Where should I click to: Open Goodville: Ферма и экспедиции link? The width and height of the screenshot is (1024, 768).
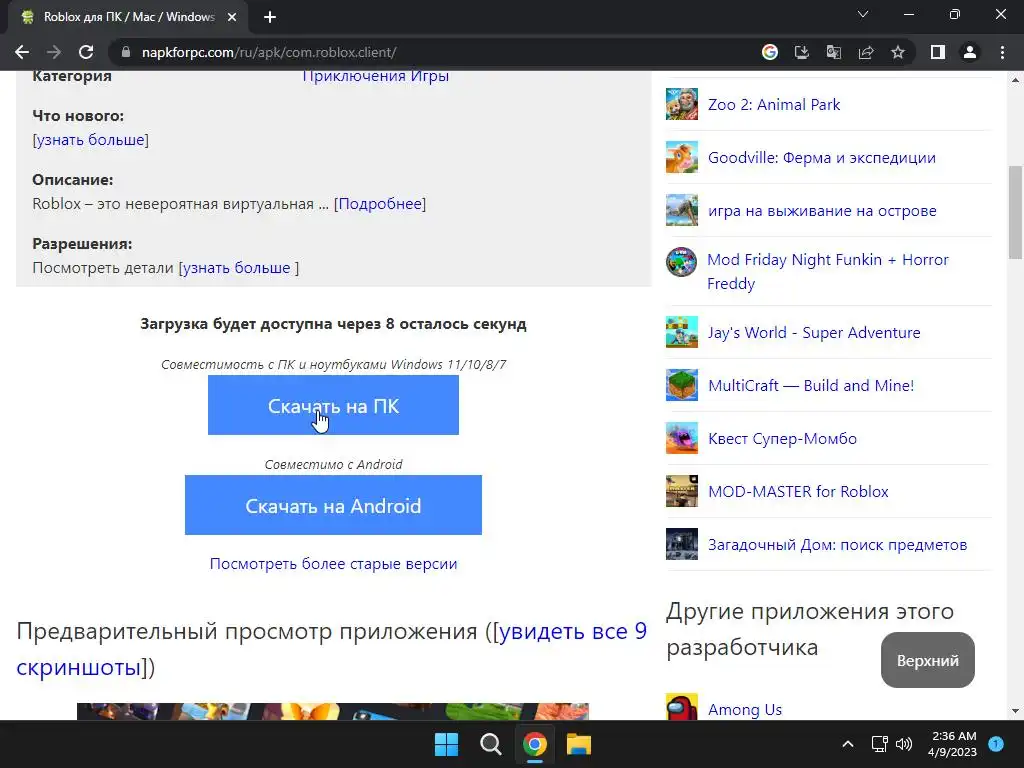[x=822, y=157]
